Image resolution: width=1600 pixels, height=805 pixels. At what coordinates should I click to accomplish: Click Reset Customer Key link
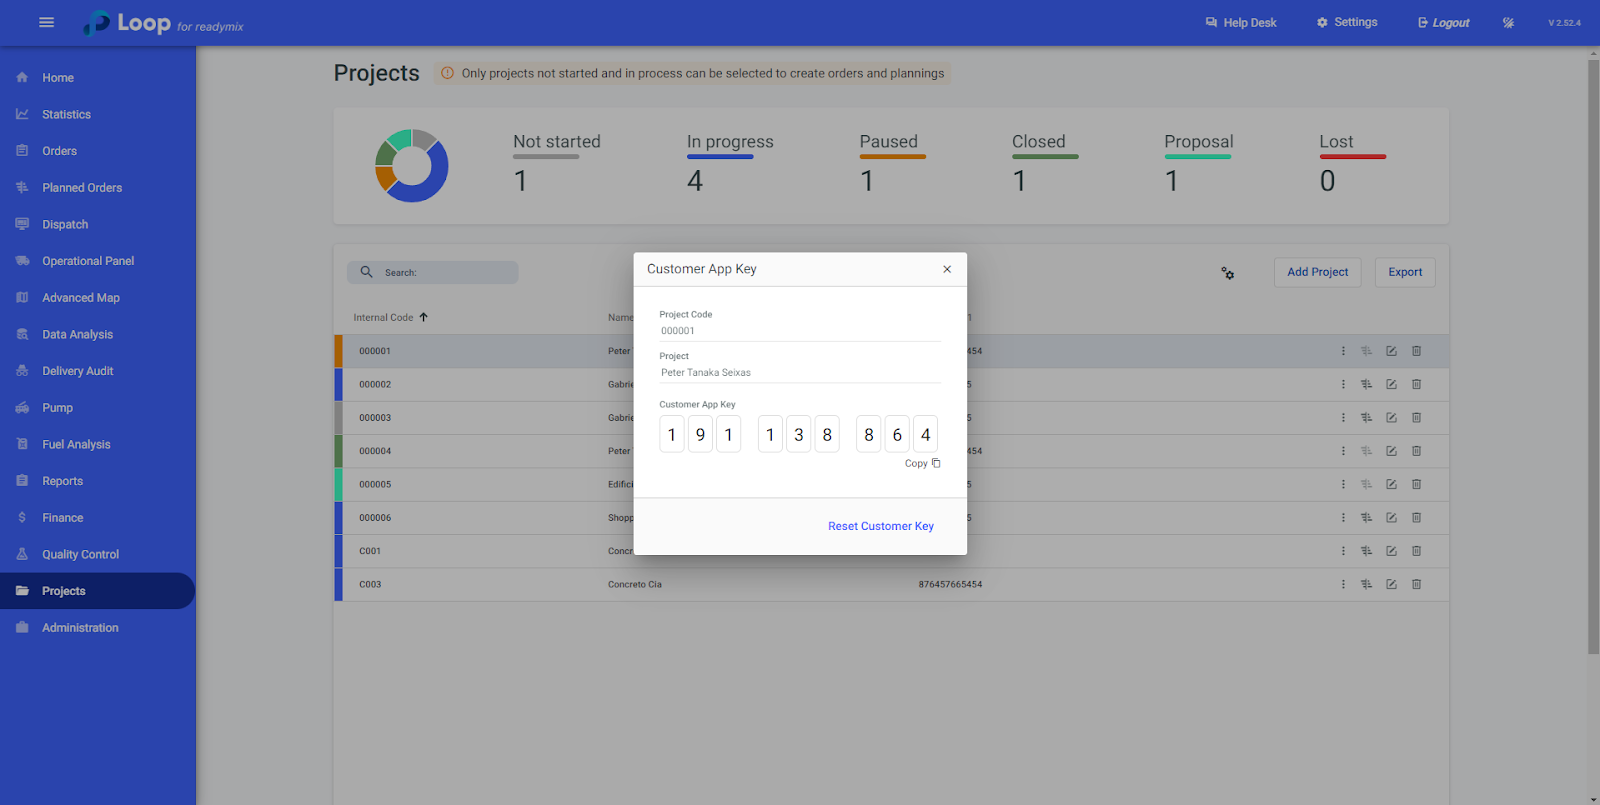pyautogui.click(x=880, y=526)
